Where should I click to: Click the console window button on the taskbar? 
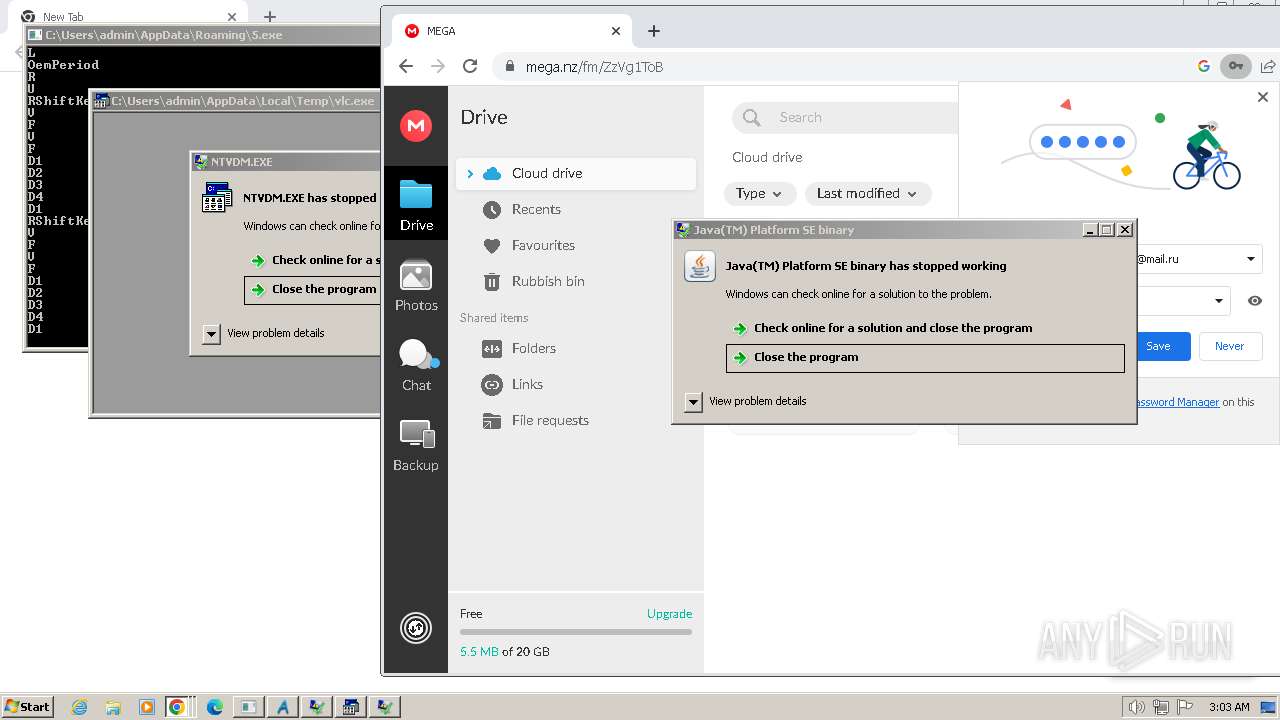pyautogui.click(x=248, y=707)
